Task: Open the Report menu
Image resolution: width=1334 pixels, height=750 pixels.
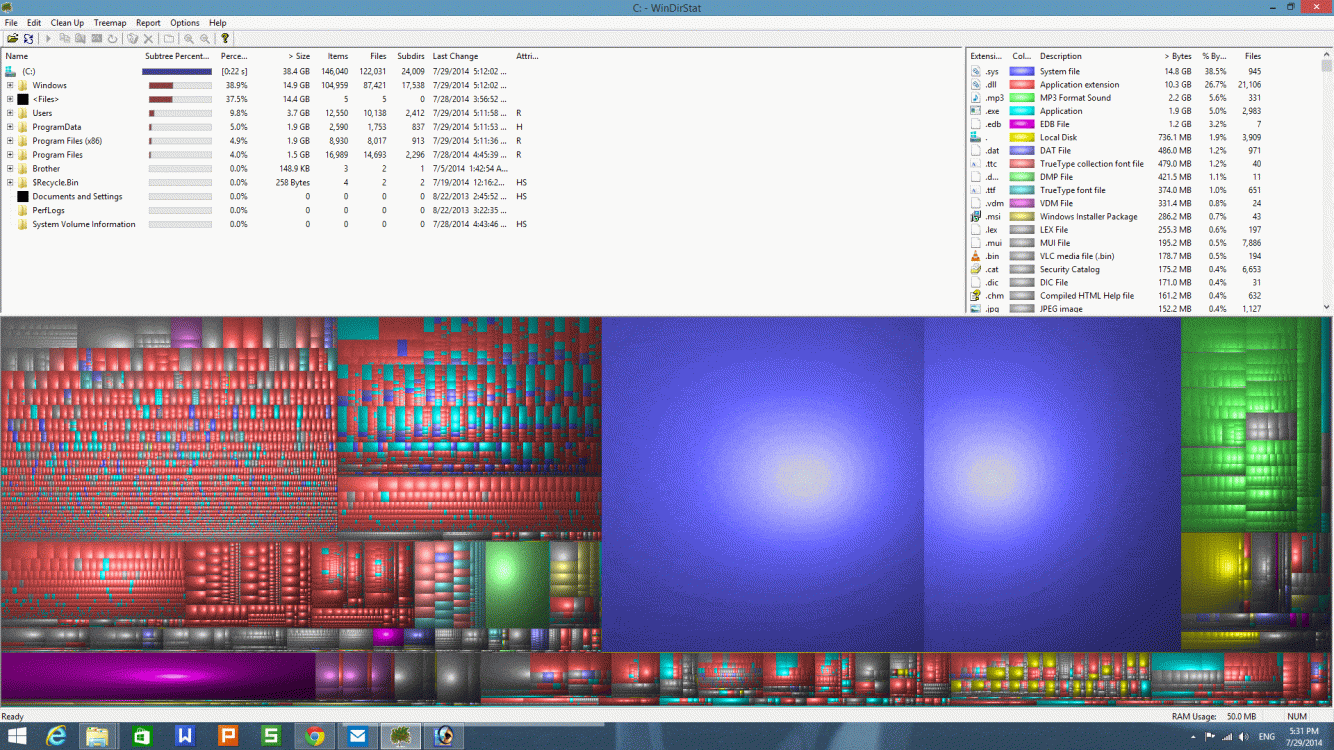Action: (148, 22)
